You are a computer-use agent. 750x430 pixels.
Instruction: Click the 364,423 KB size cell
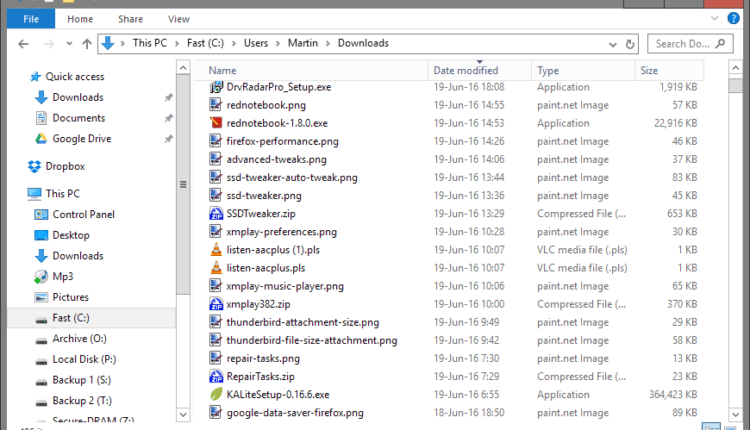pos(673,395)
